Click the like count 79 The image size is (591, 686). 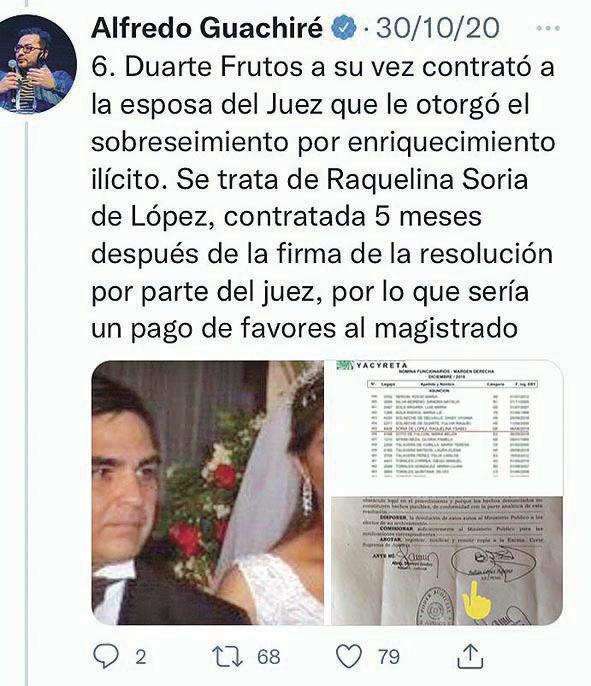pyautogui.click(x=389, y=657)
